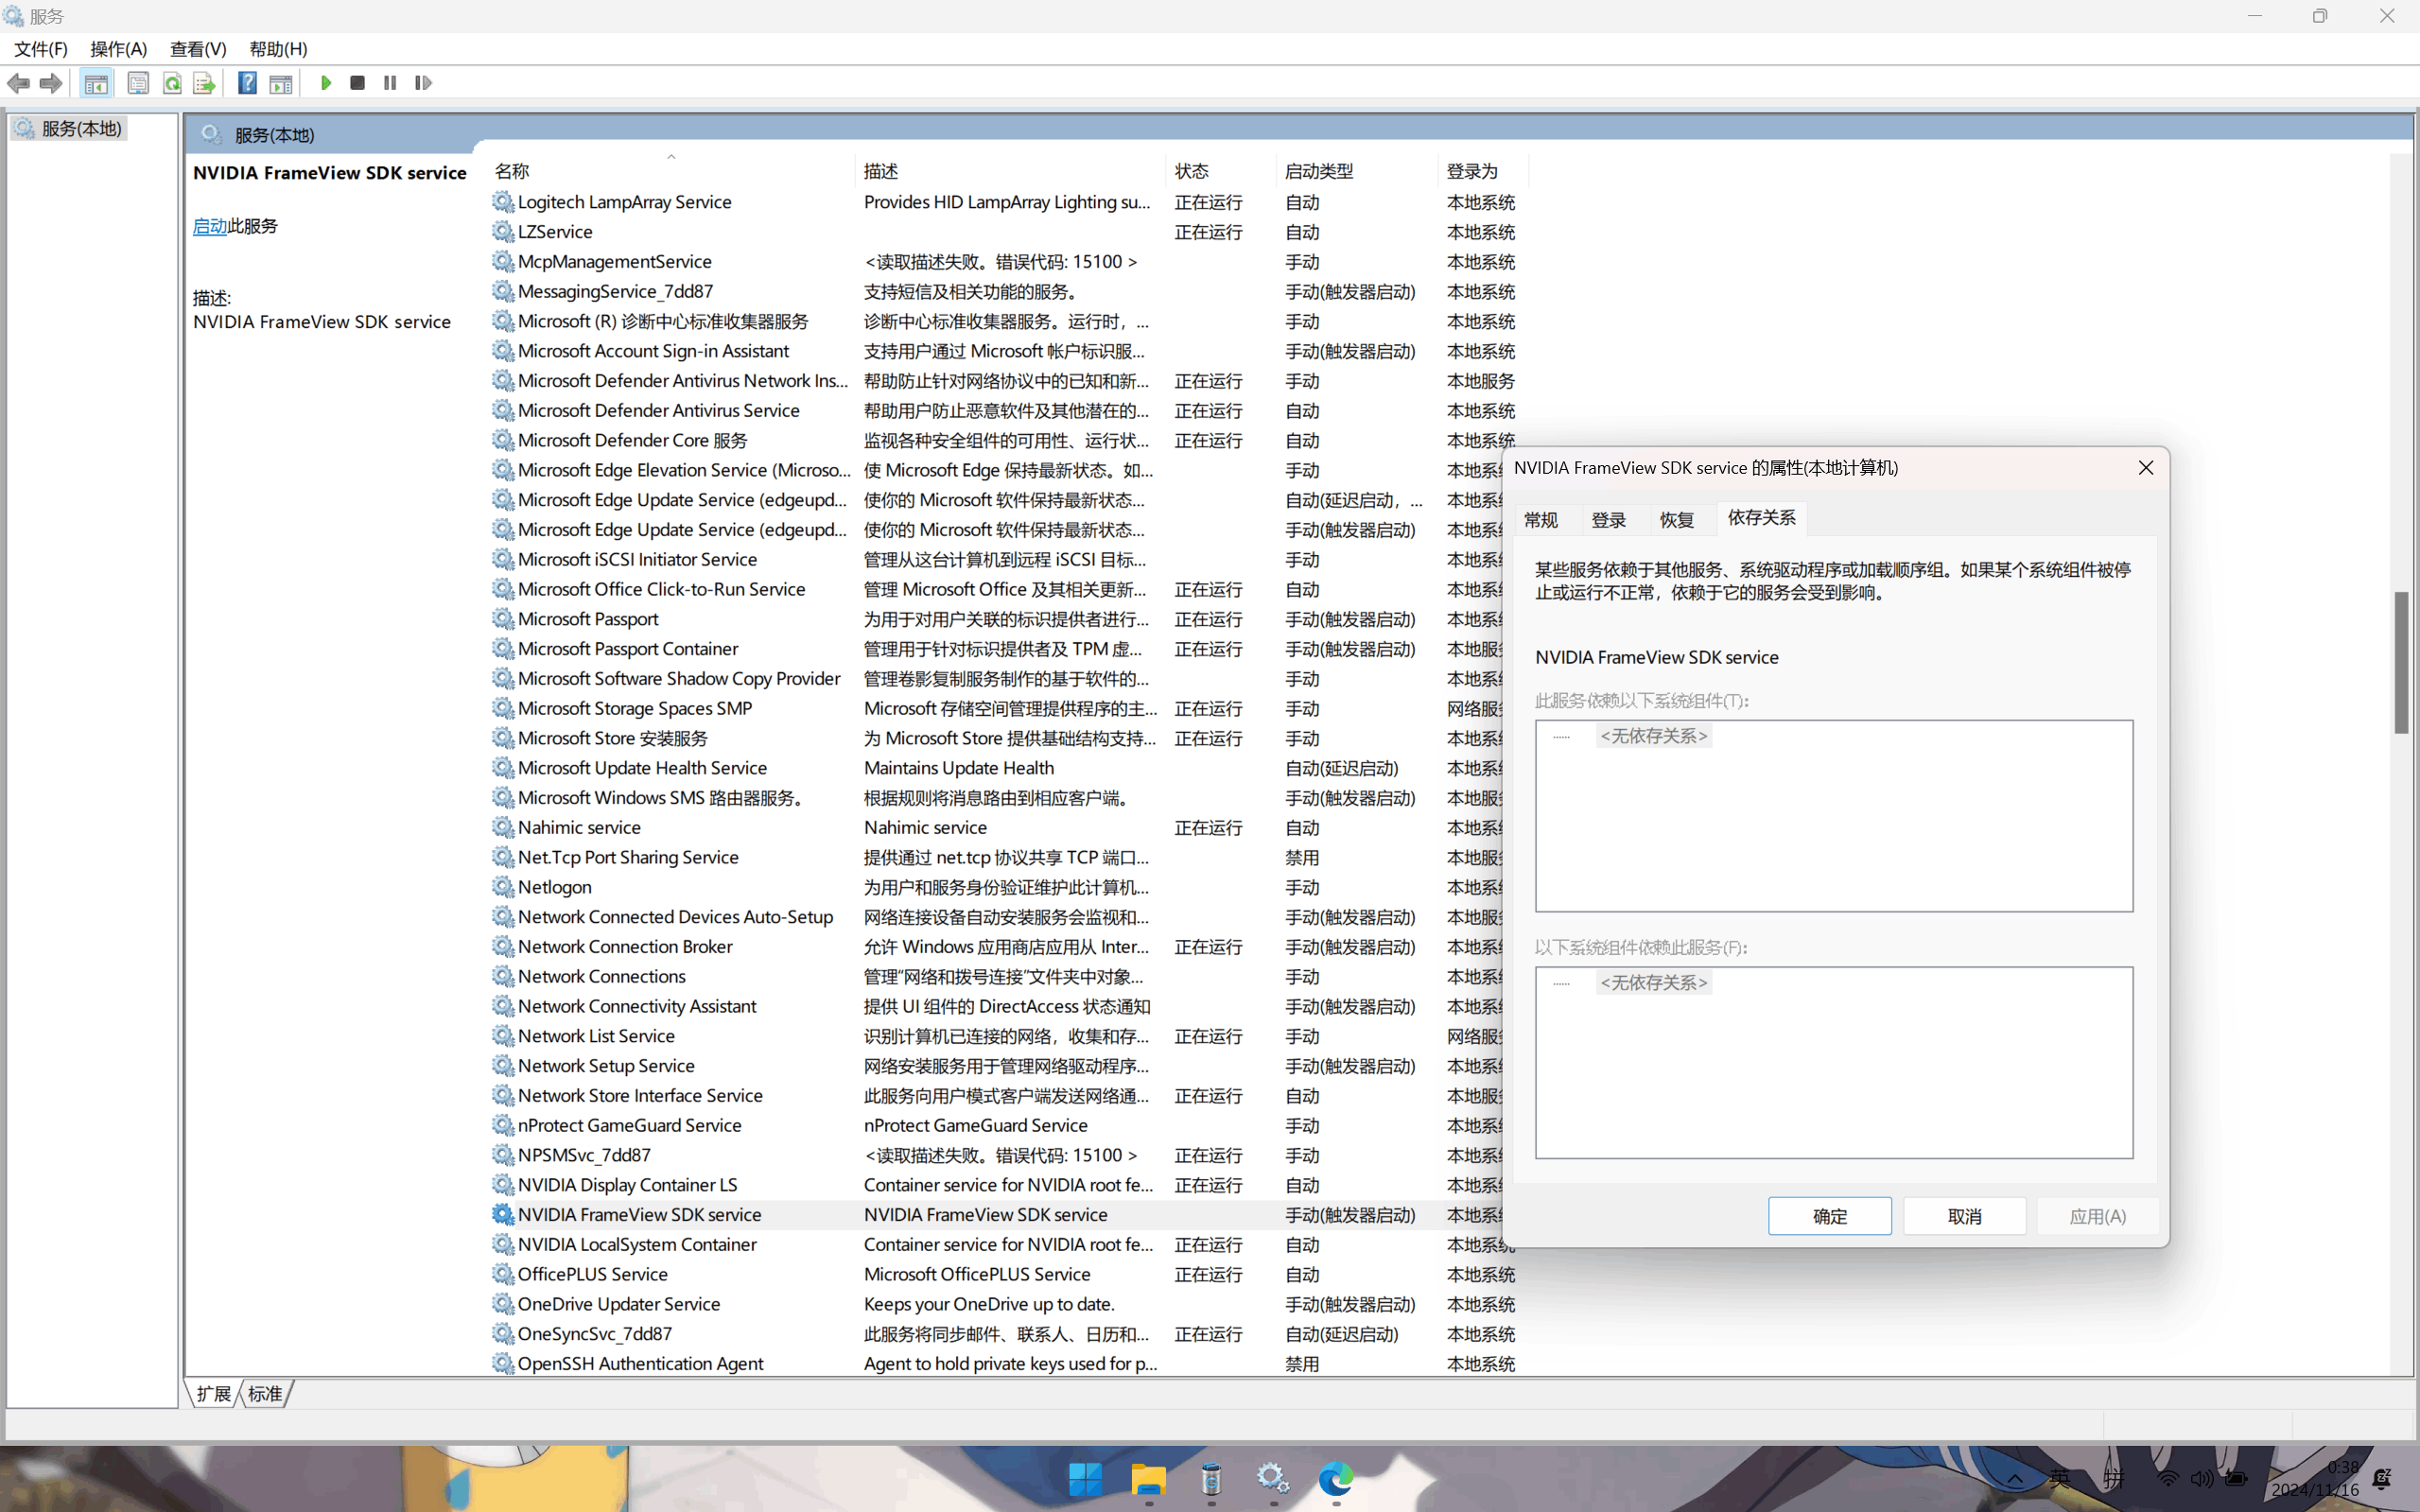The height and width of the screenshot is (1512, 2420).
Task: Open the blue Help question mark icon
Action: pos(247,83)
